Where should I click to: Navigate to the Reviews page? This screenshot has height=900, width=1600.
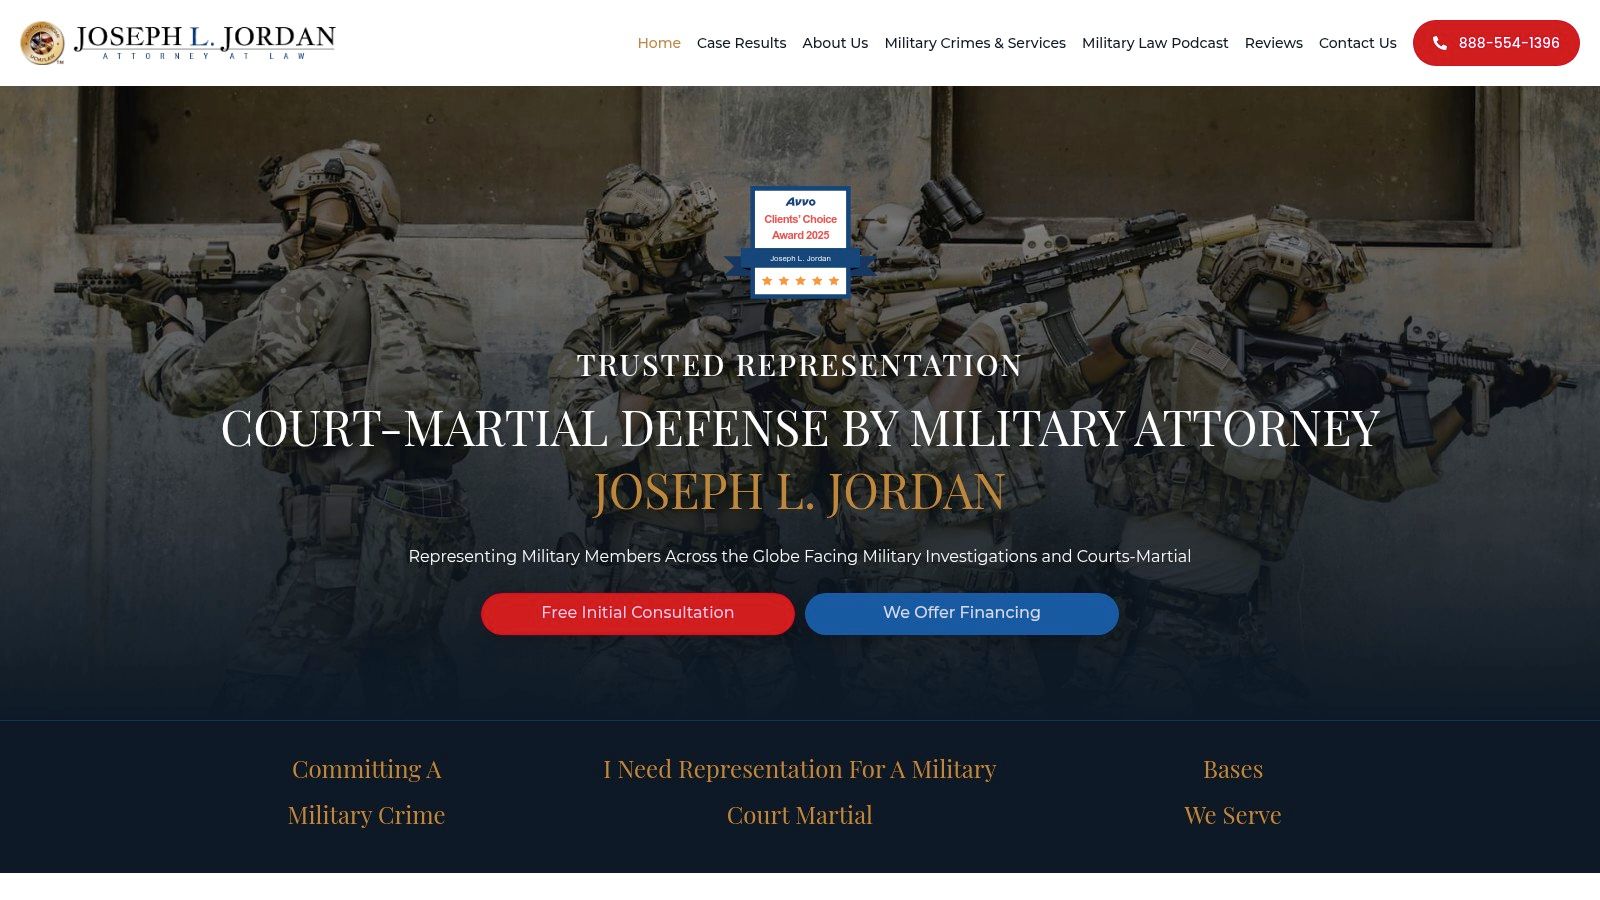point(1273,43)
